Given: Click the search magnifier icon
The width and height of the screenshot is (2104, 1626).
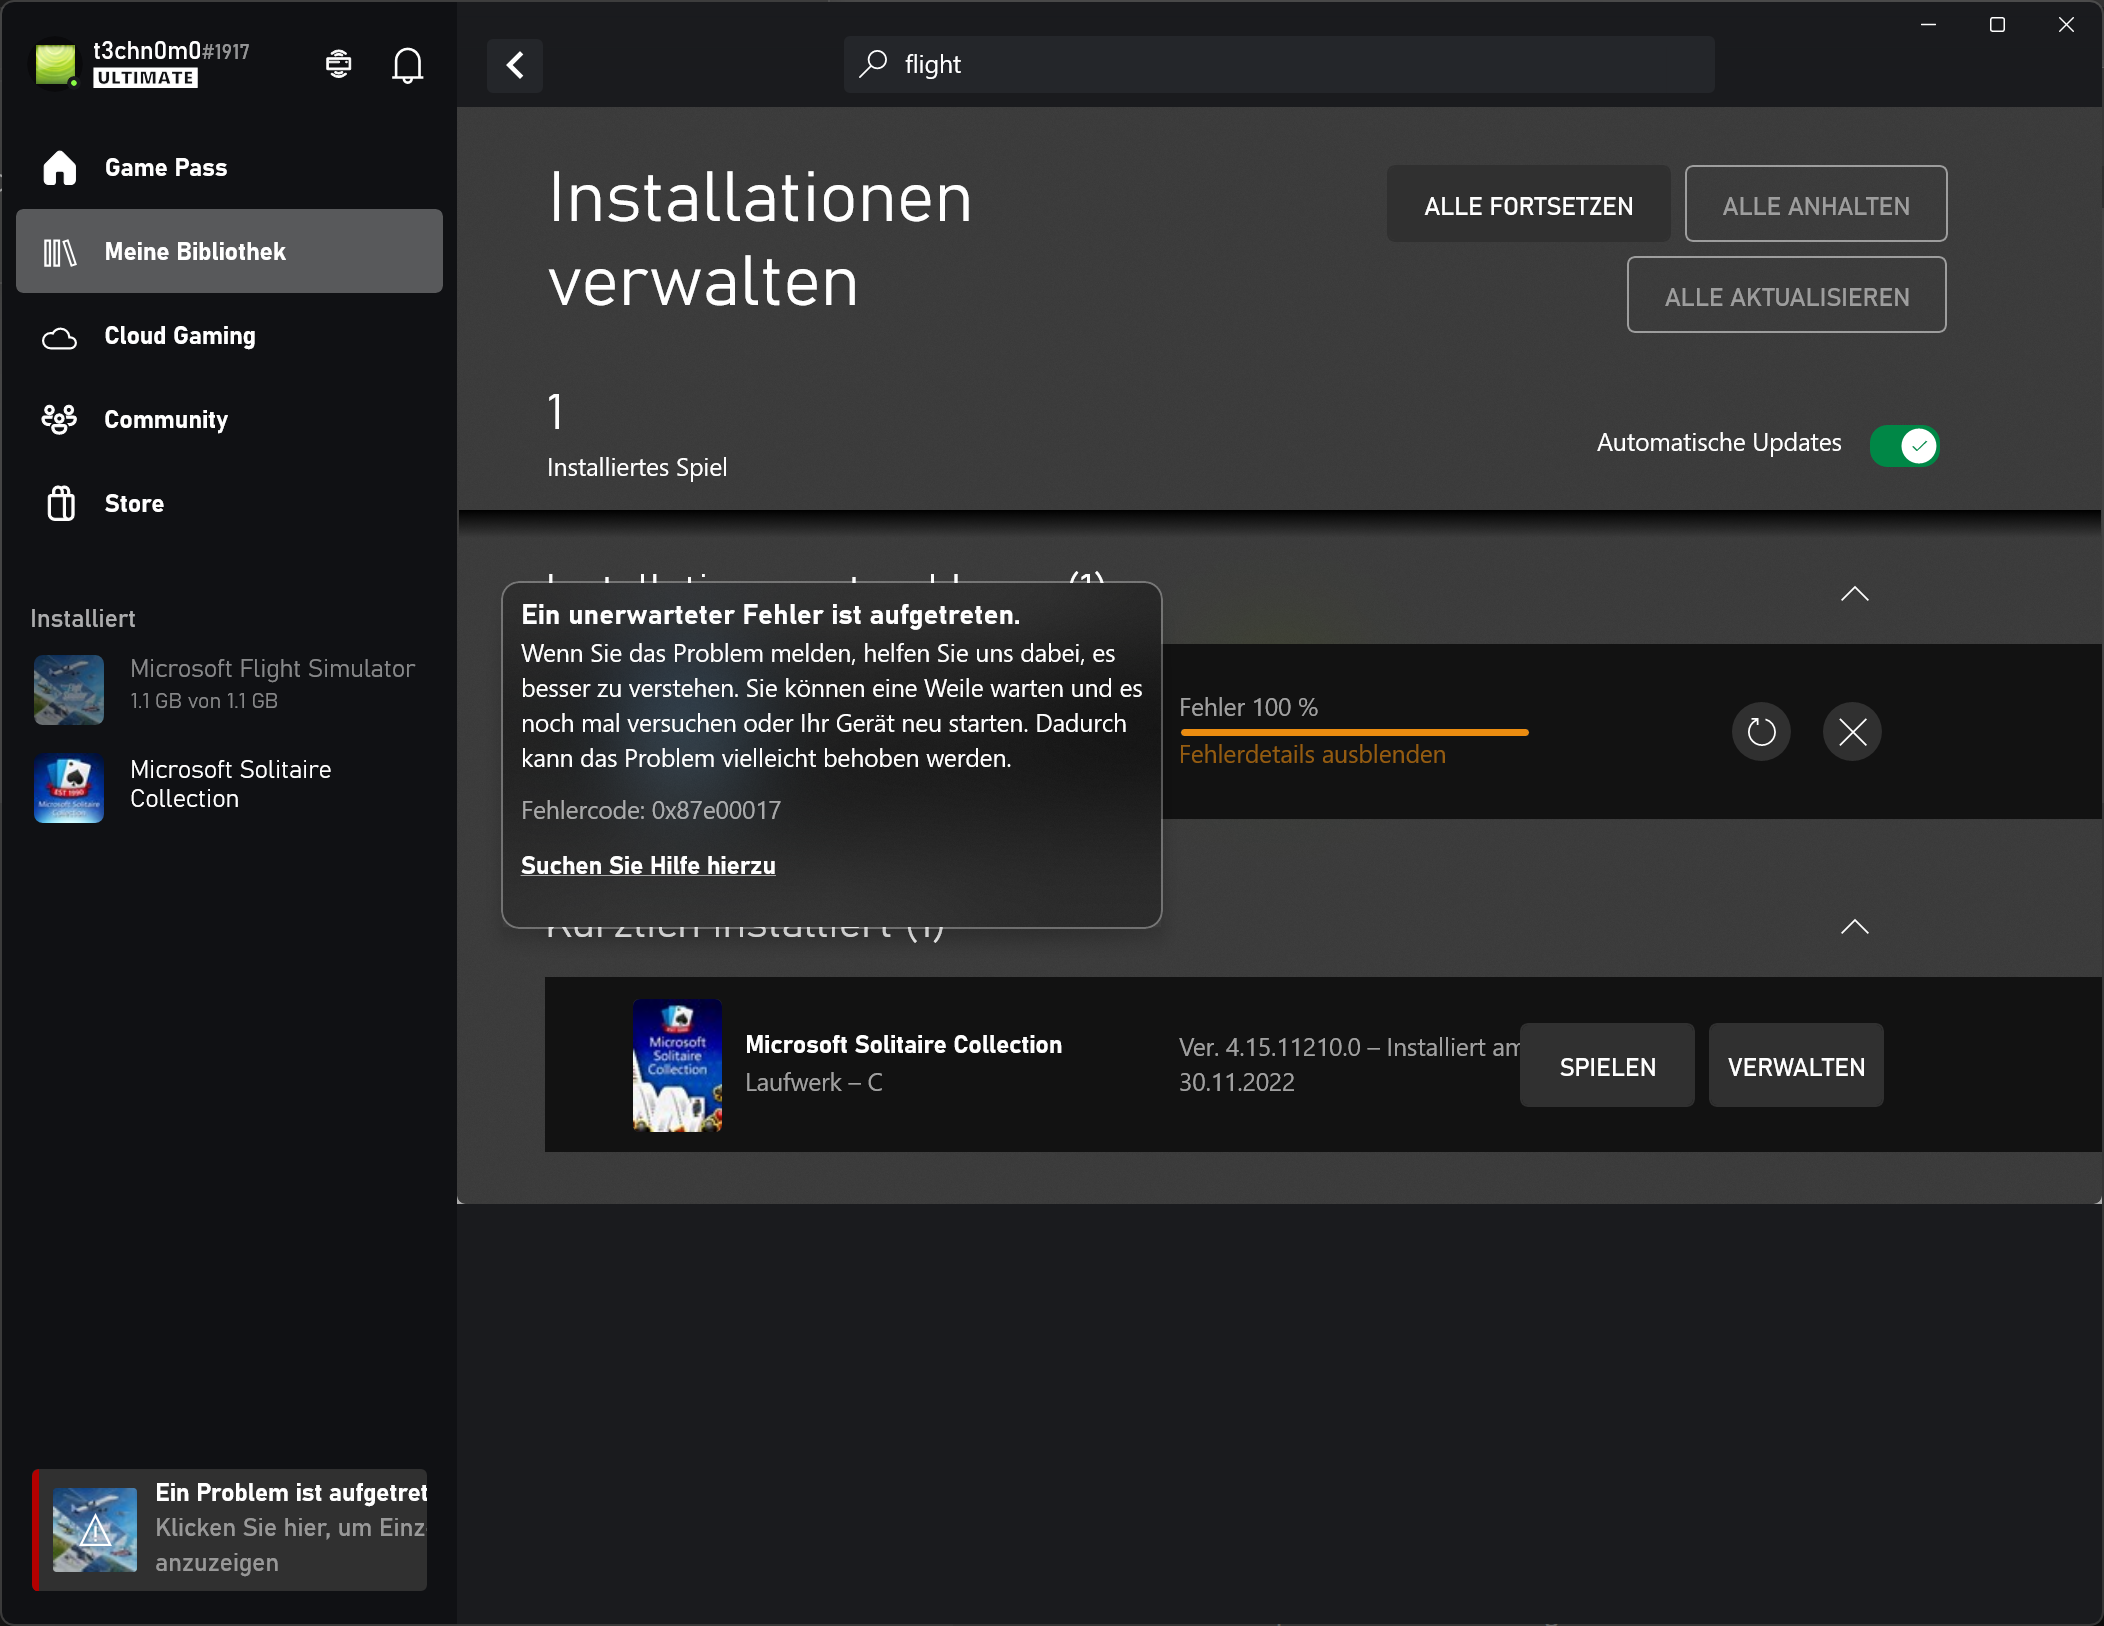Looking at the screenshot, I should tap(873, 64).
